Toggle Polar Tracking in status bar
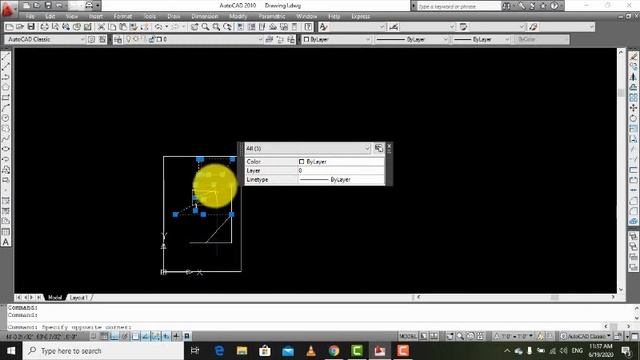The width and height of the screenshot is (640, 360). tap(124, 336)
